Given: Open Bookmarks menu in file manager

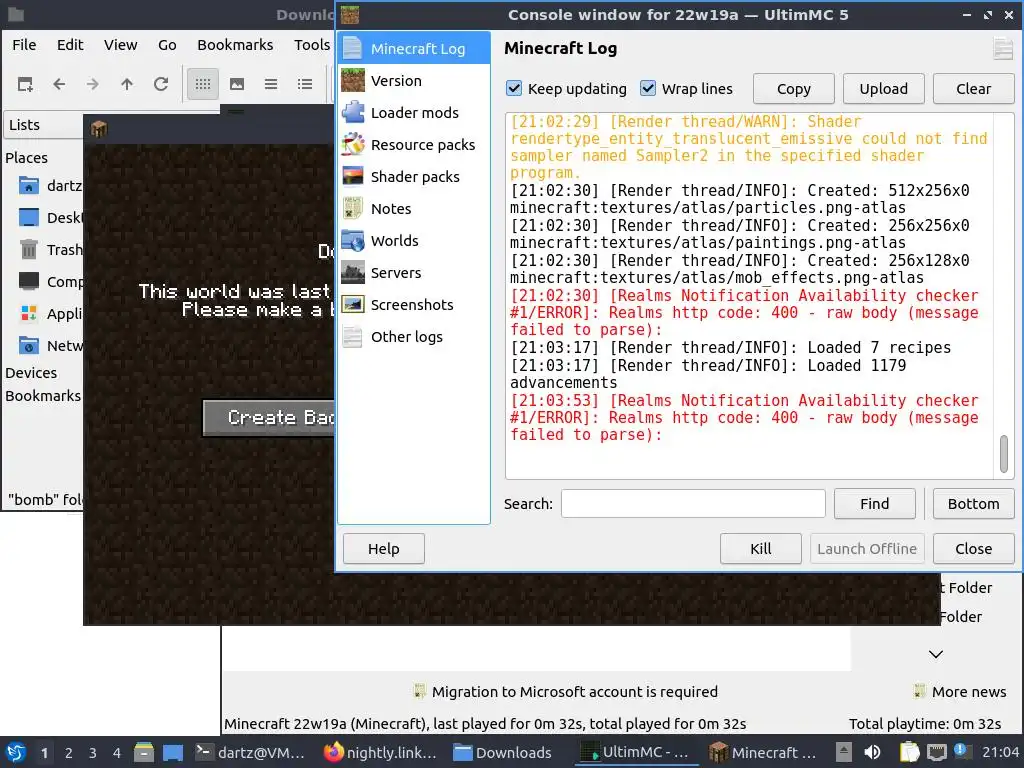Looking at the screenshot, I should point(235,45).
